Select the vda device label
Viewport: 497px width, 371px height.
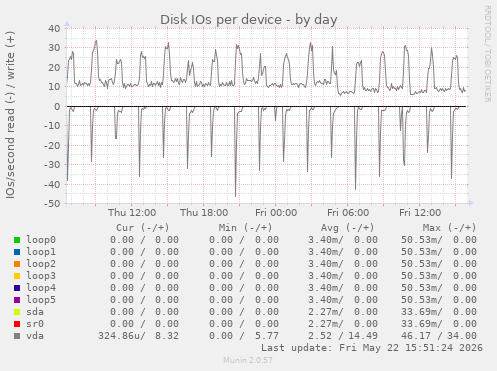pyautogui.click(x=35, y=336)
